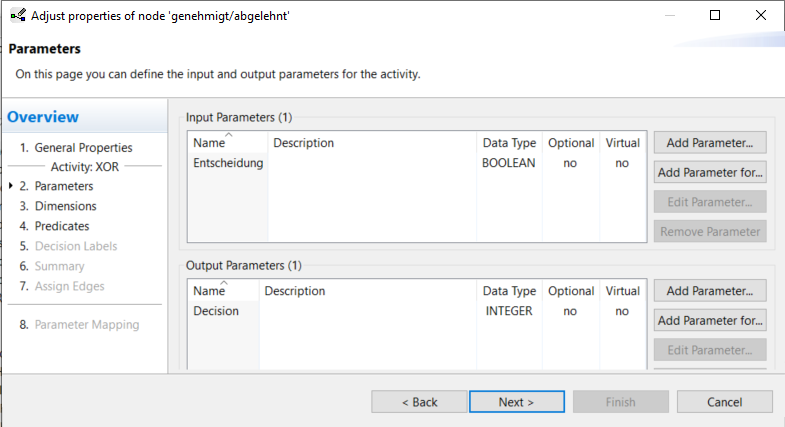Click the arrow marker beside Parameters step
This screenshot has width=785, height=427.
click(11, 186)
